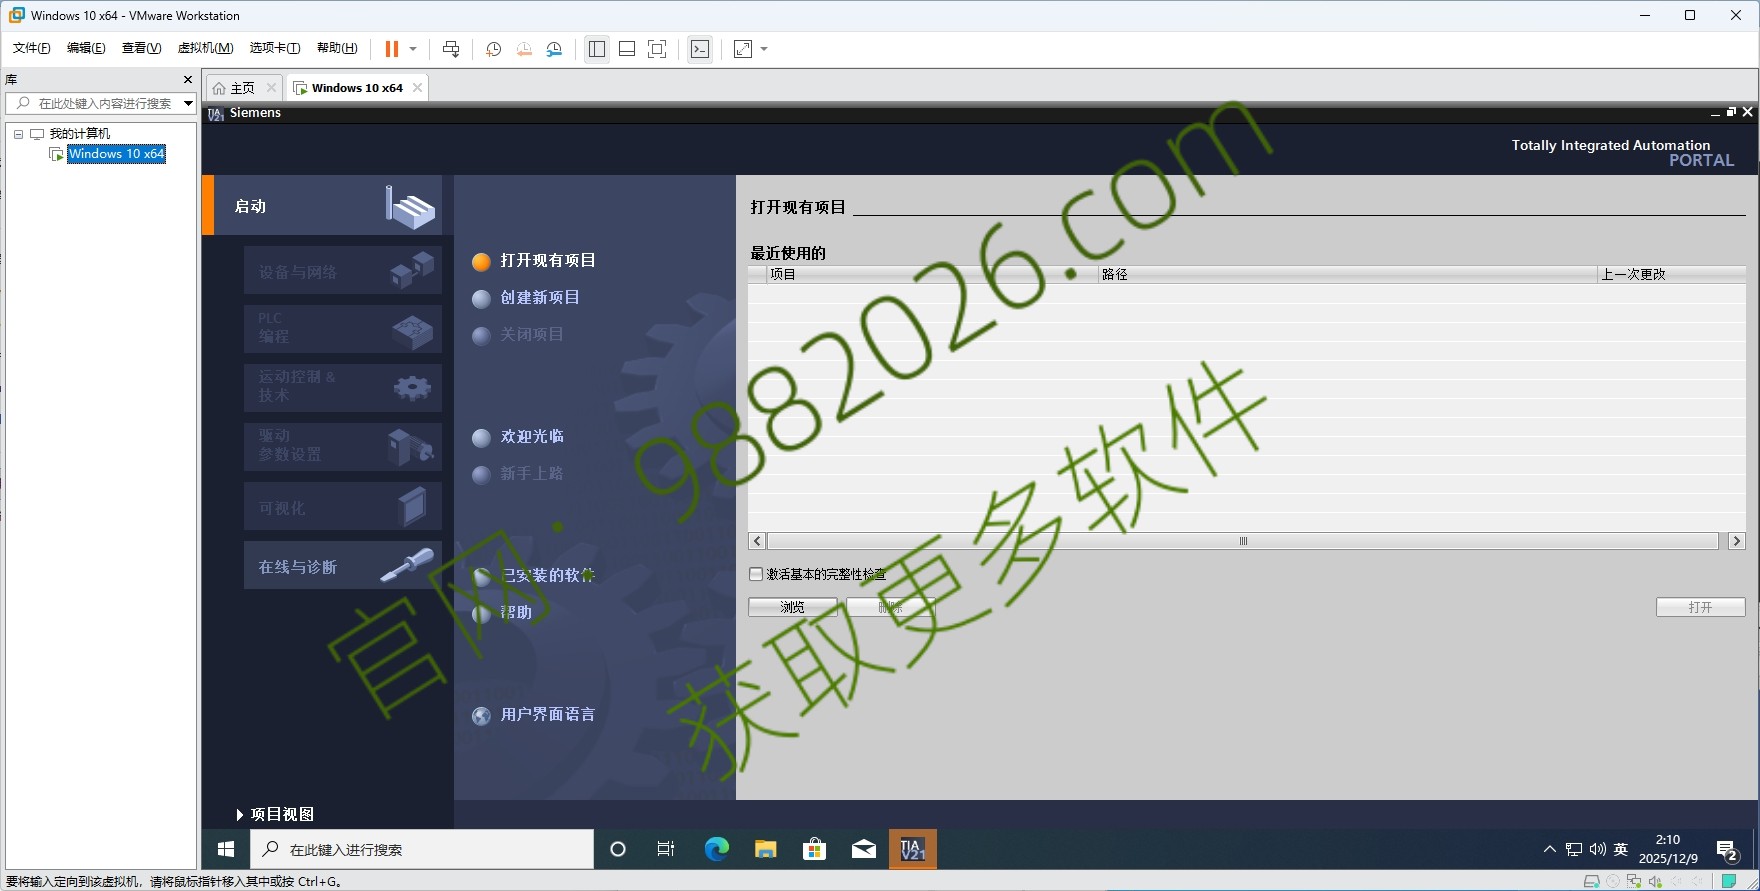Screen dimensions: 1760x891
Task: Open the 在线与诊断 portal section
Action: 343,566
